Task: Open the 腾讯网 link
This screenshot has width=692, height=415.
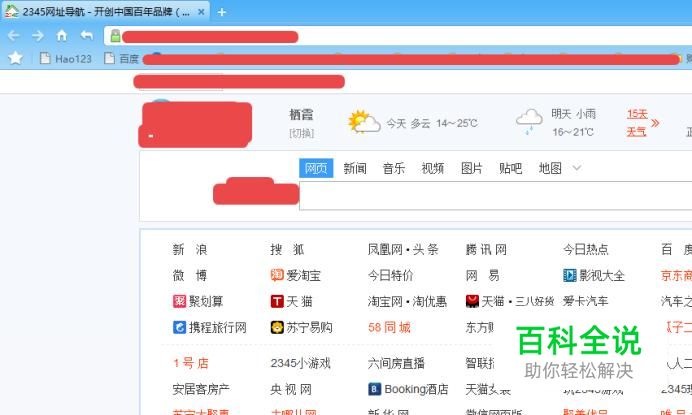Action: pyautogui.click(x=486, y=249)
